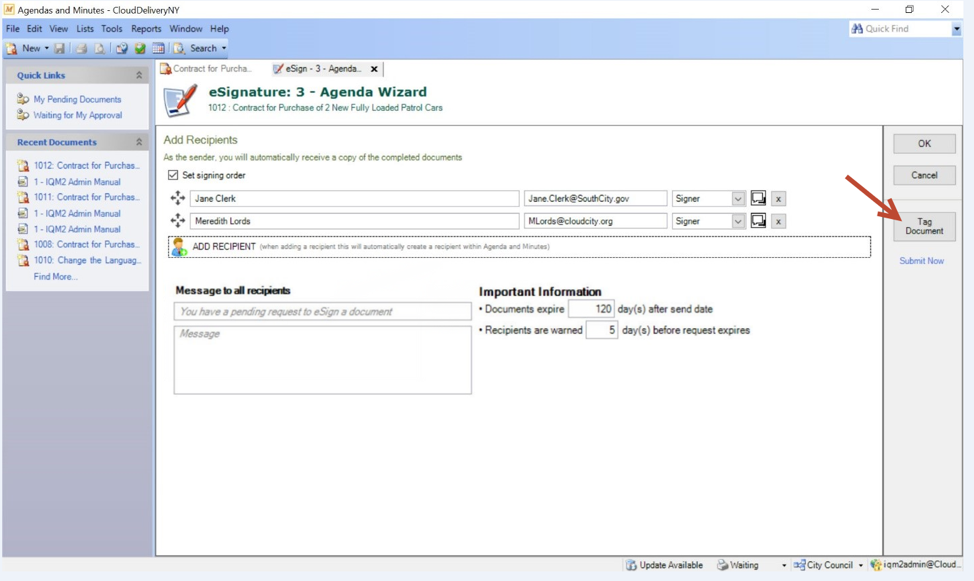Open the Edit menu

[34, 29]
